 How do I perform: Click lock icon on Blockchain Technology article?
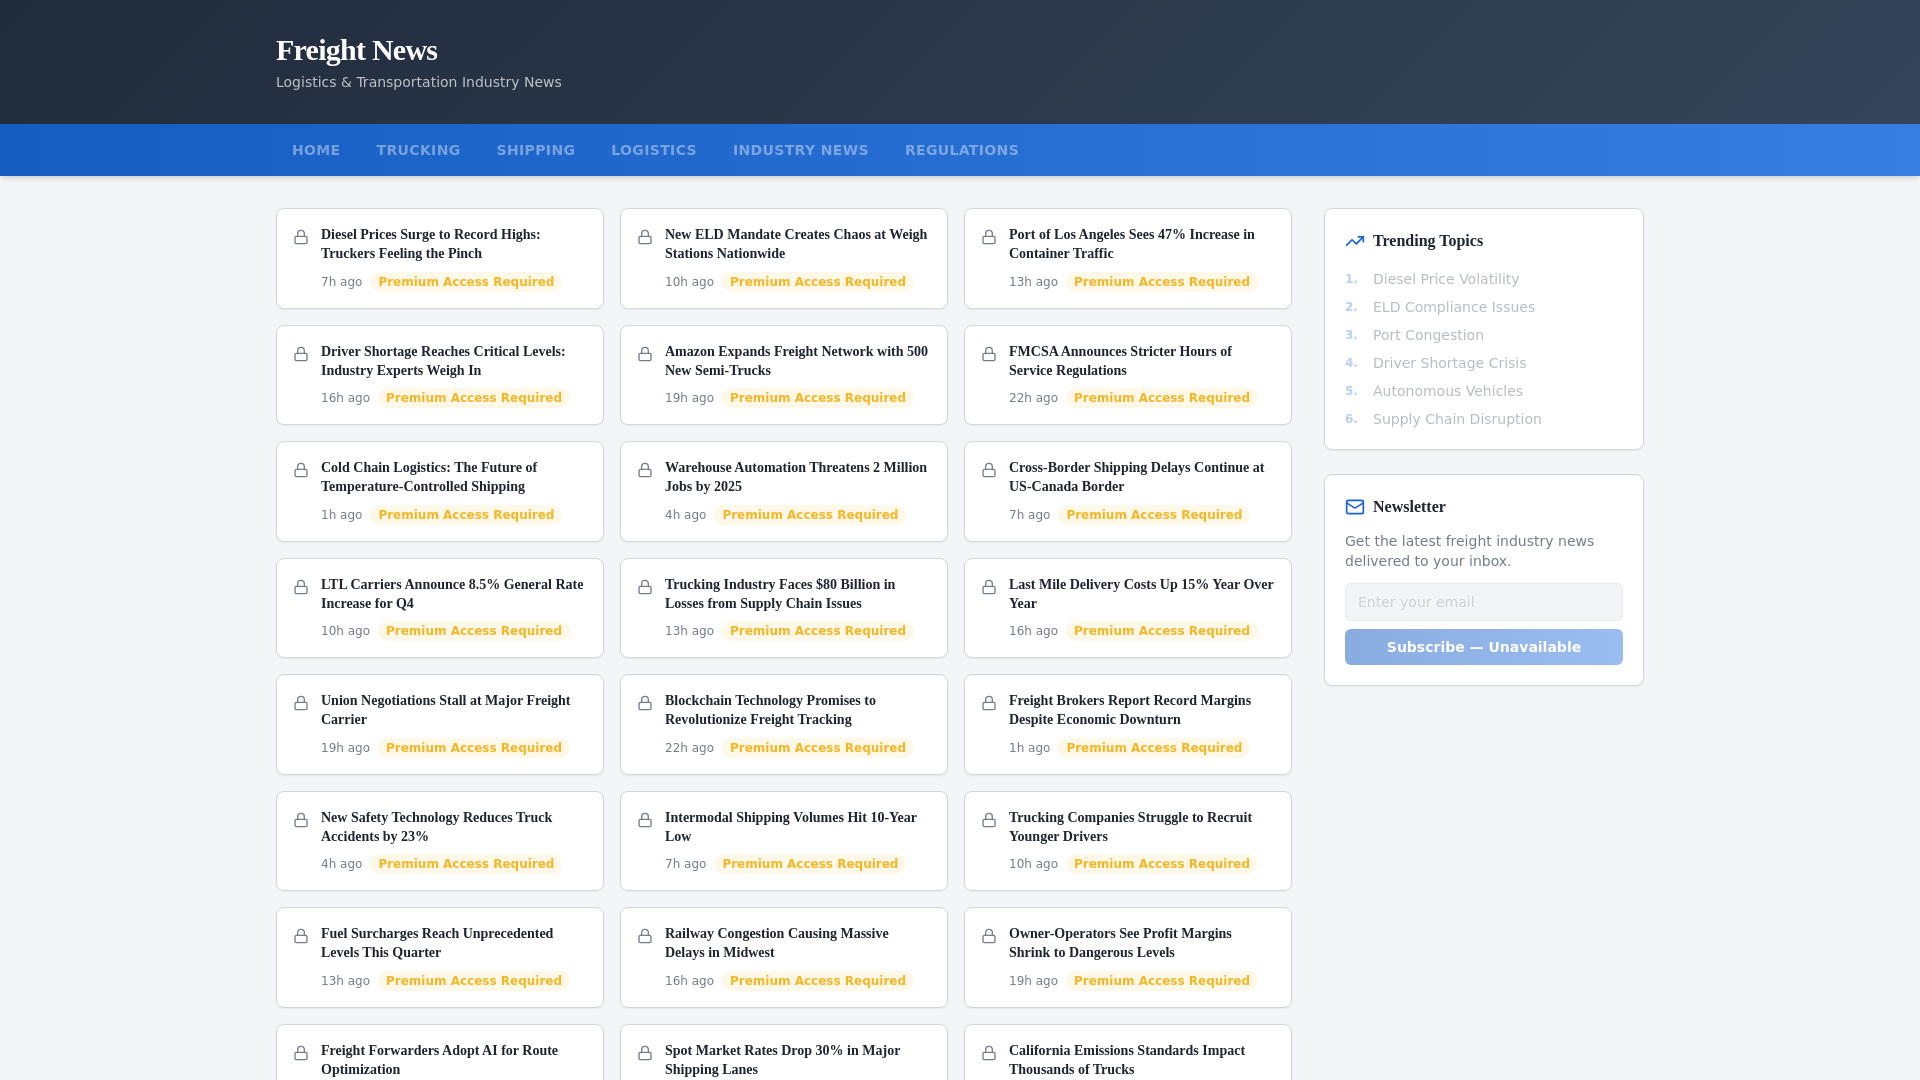pos(645,703)
